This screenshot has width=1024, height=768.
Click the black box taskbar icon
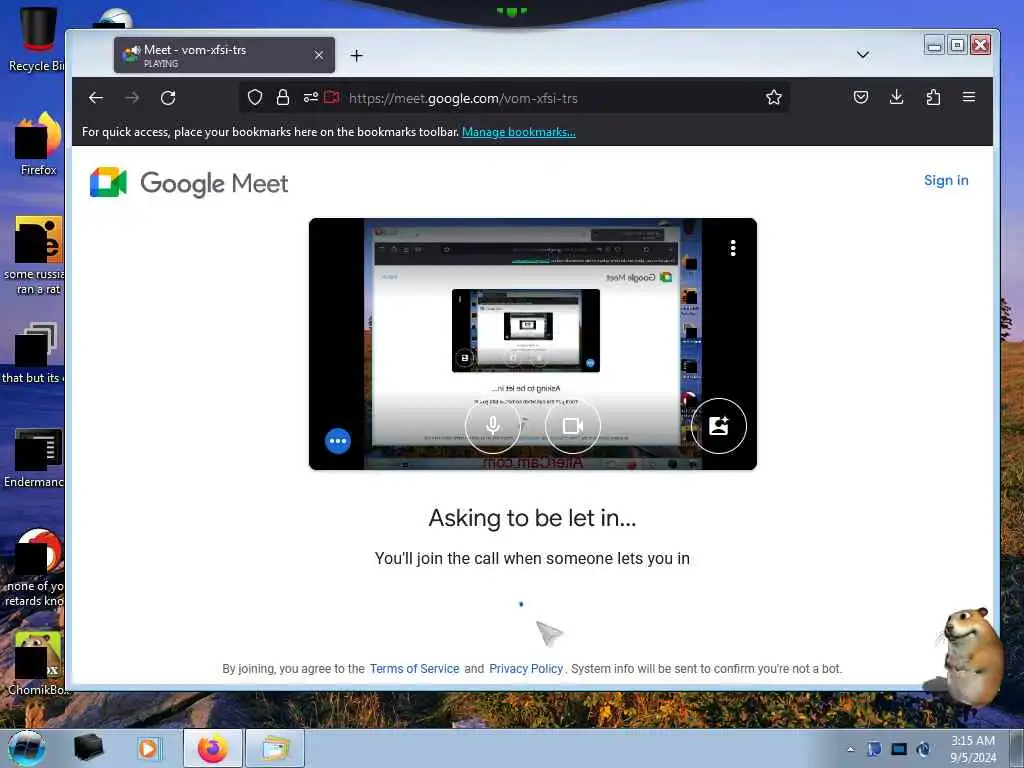coord(88,748)
